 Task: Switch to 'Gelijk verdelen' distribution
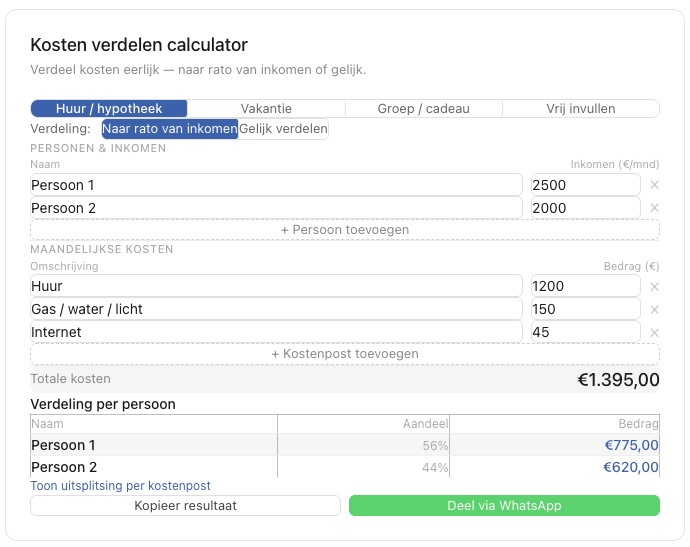pos(283,129)
